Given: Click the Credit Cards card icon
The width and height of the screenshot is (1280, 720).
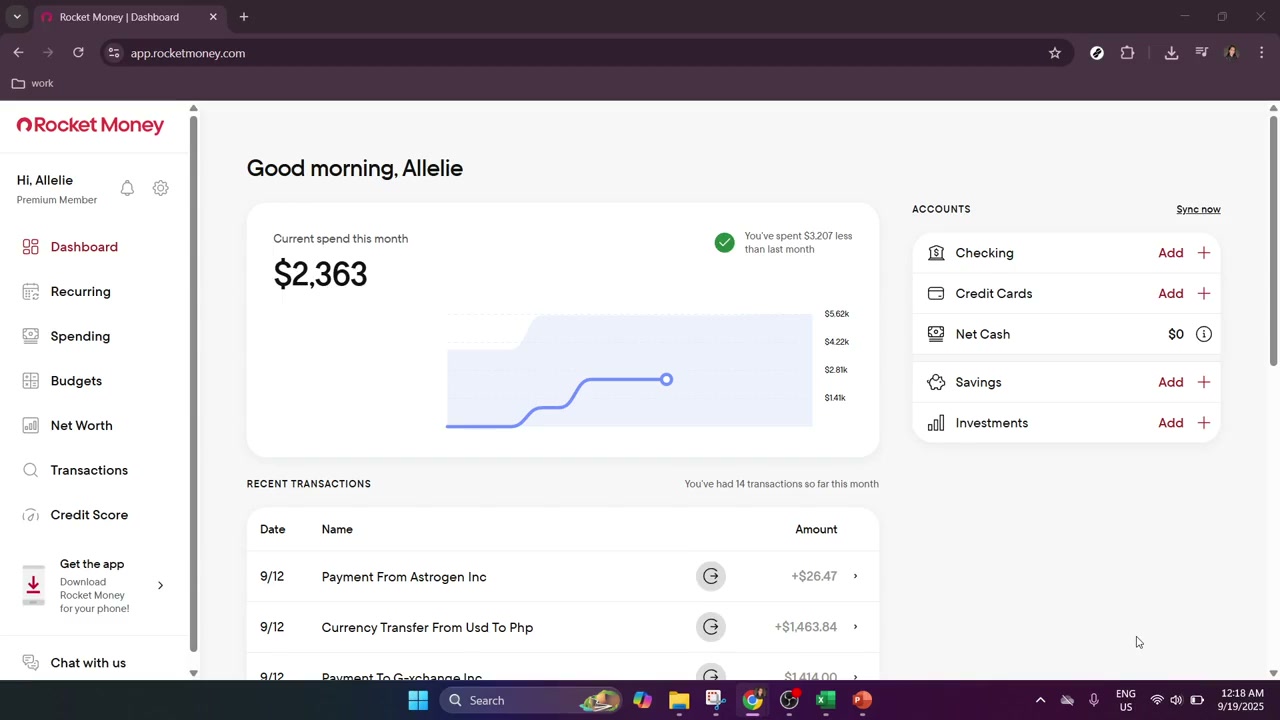Looking at the screenshot, I should [936, 294].
